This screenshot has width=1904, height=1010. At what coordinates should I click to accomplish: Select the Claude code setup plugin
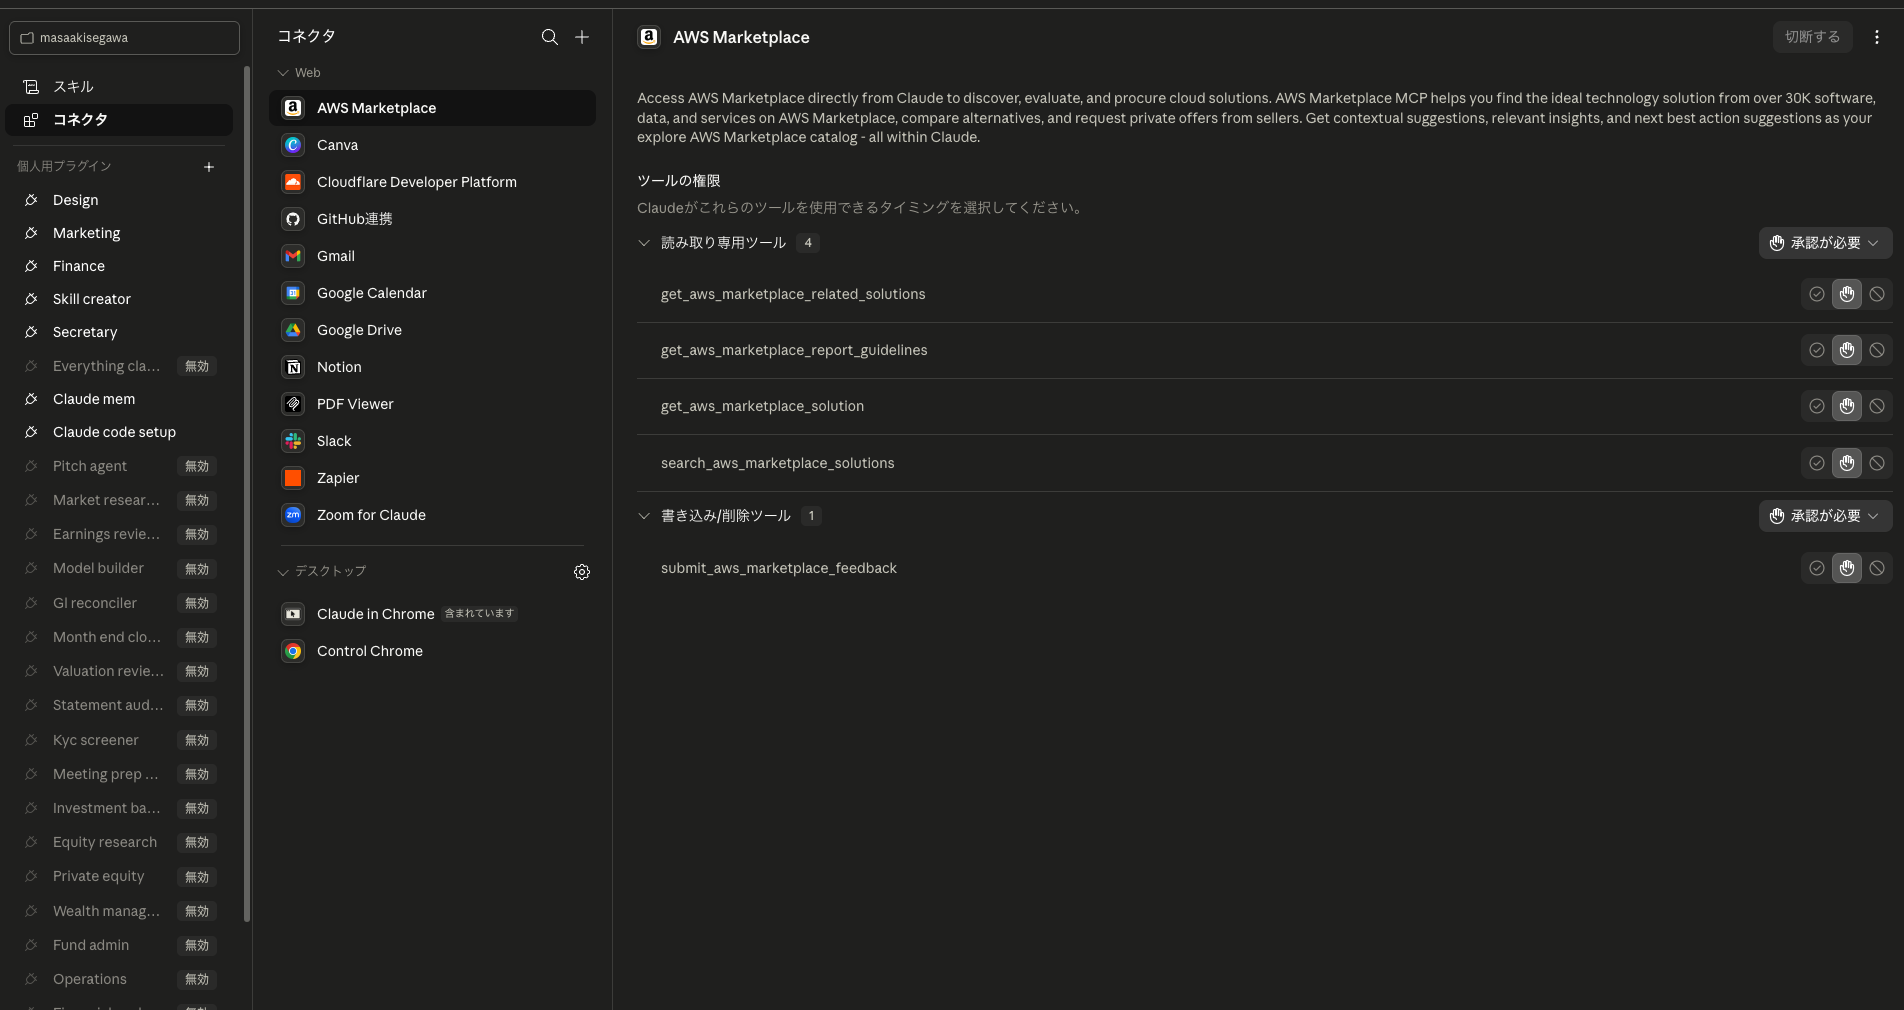119,432
